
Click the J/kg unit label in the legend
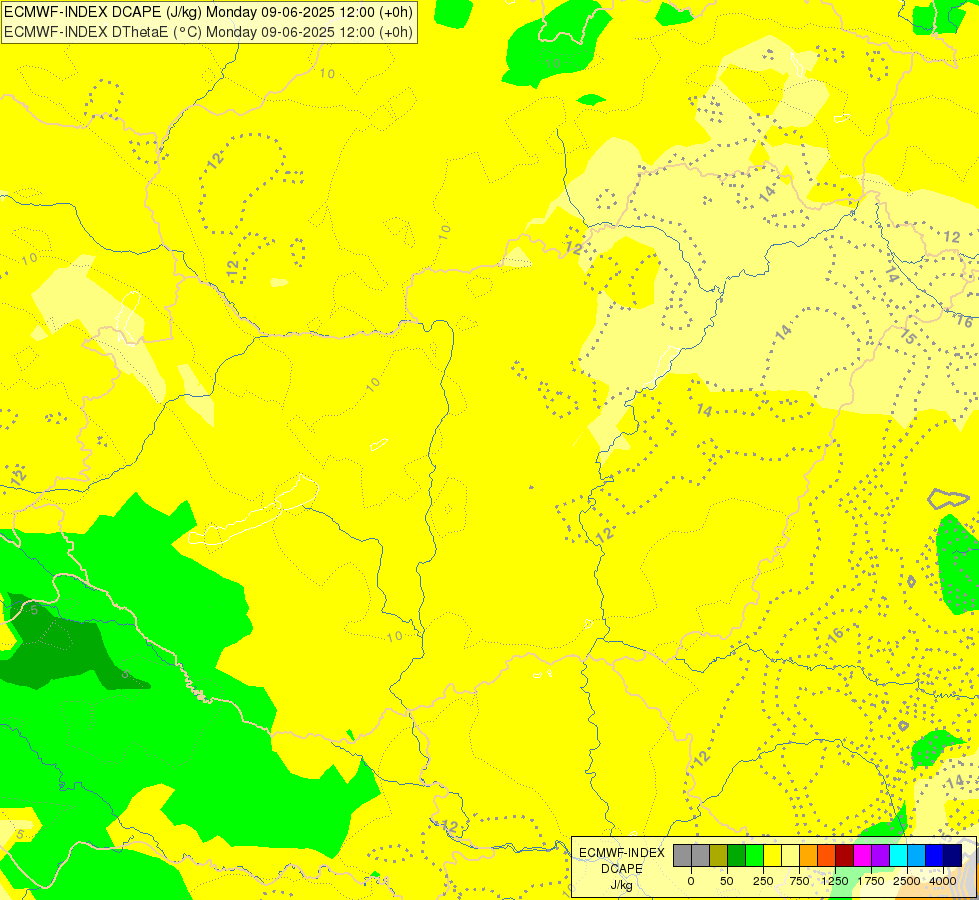click(x=622, y=885)
